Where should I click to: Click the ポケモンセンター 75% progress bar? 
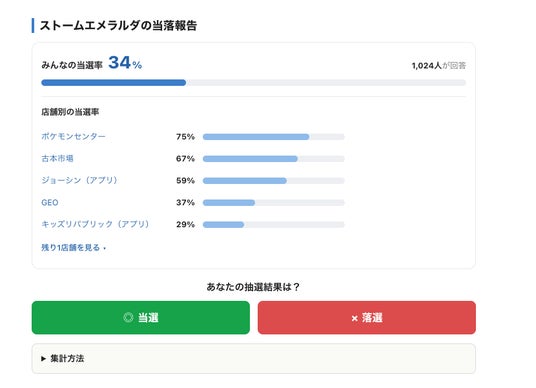(273, 137)
